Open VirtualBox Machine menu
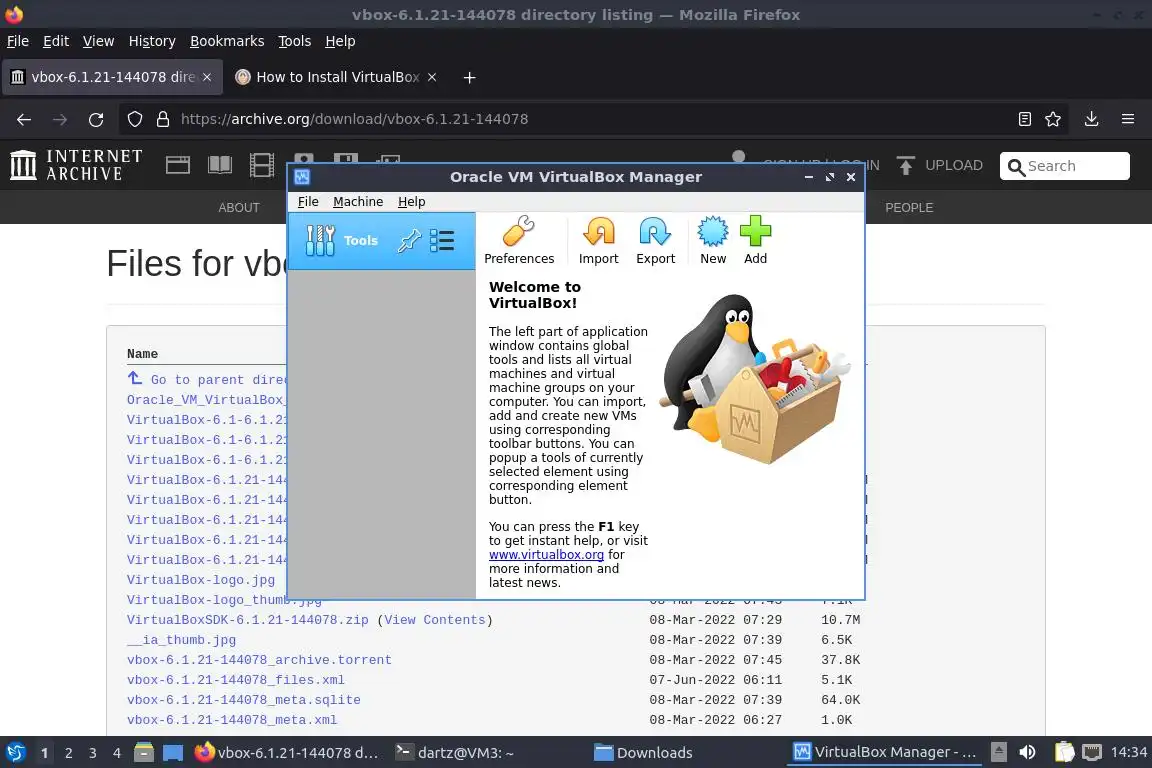The width and height of the screenshot is (1152, 768). (x=358, y=201)
